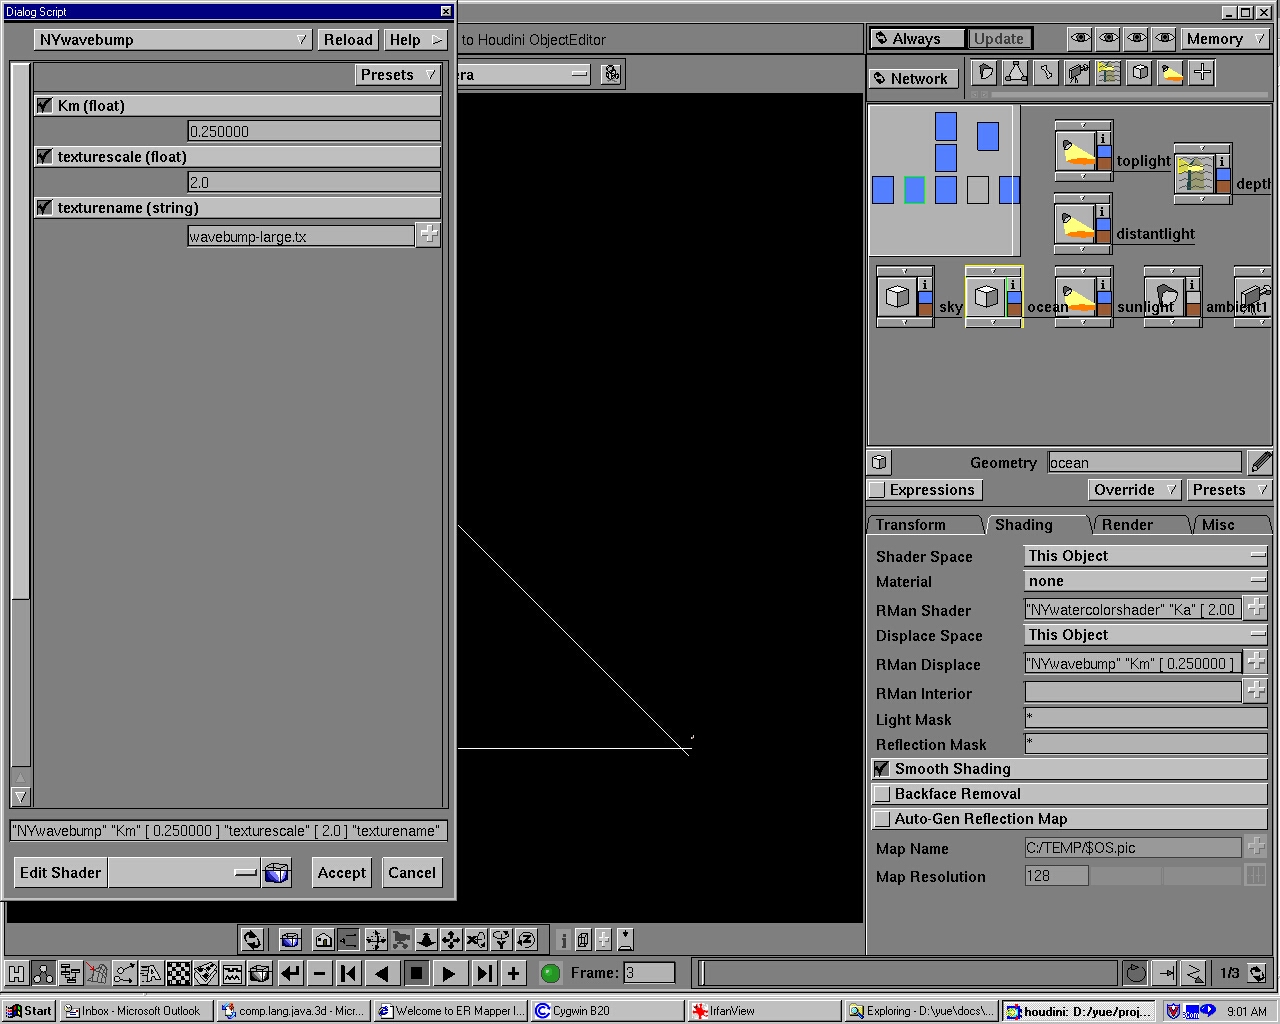Image resolution: width=1280 pixels, height=1024 pixels.
Task: Enable the Backface Removal option
Action: [x=882, y=793]
